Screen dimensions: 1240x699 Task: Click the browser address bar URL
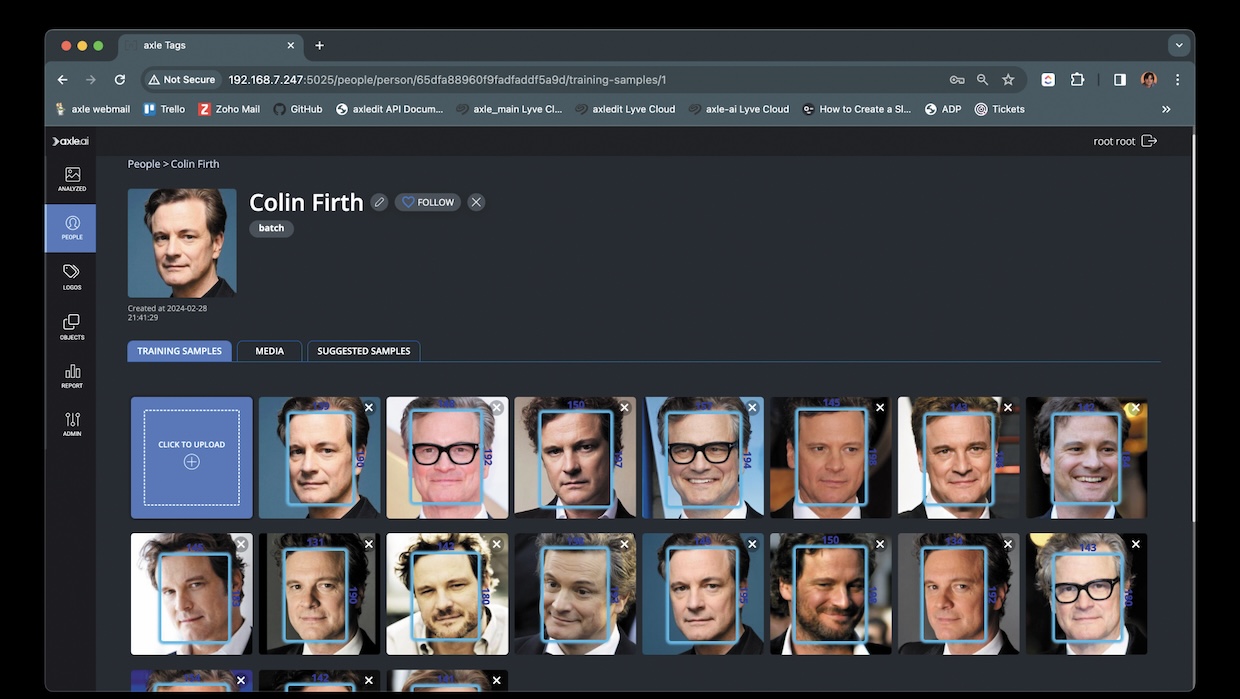447,80
